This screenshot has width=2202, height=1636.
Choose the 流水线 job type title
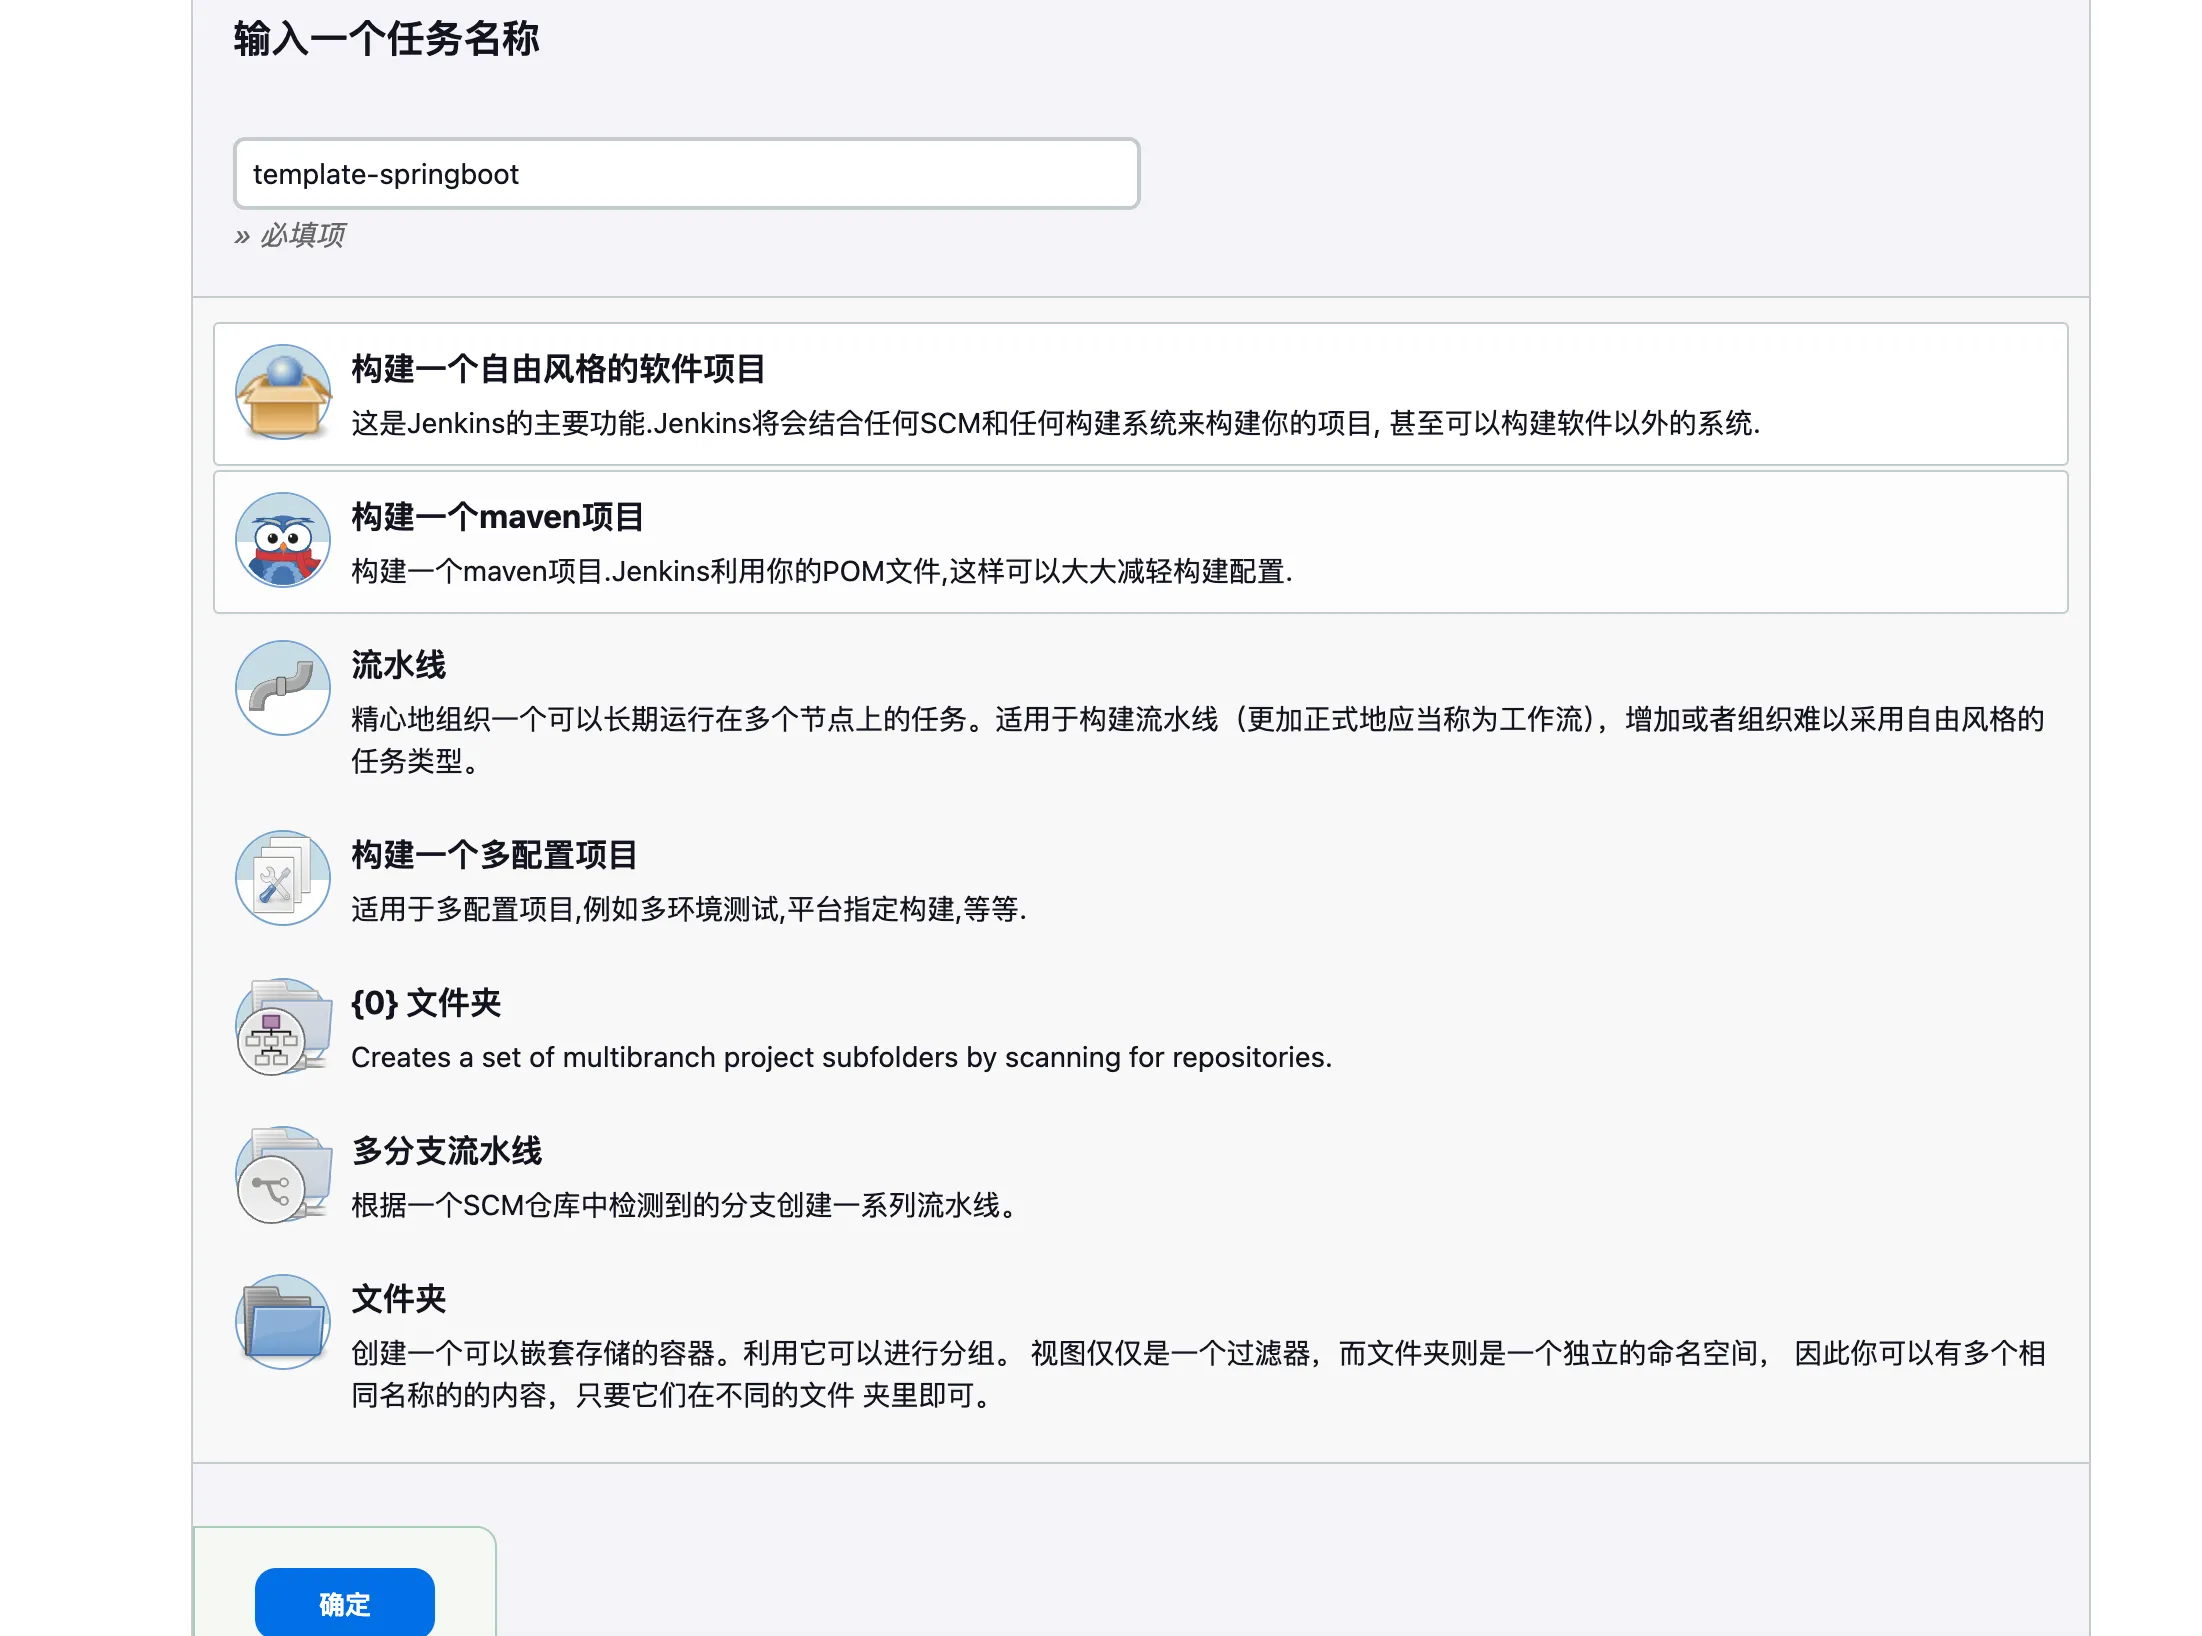[x=398, y=665]
